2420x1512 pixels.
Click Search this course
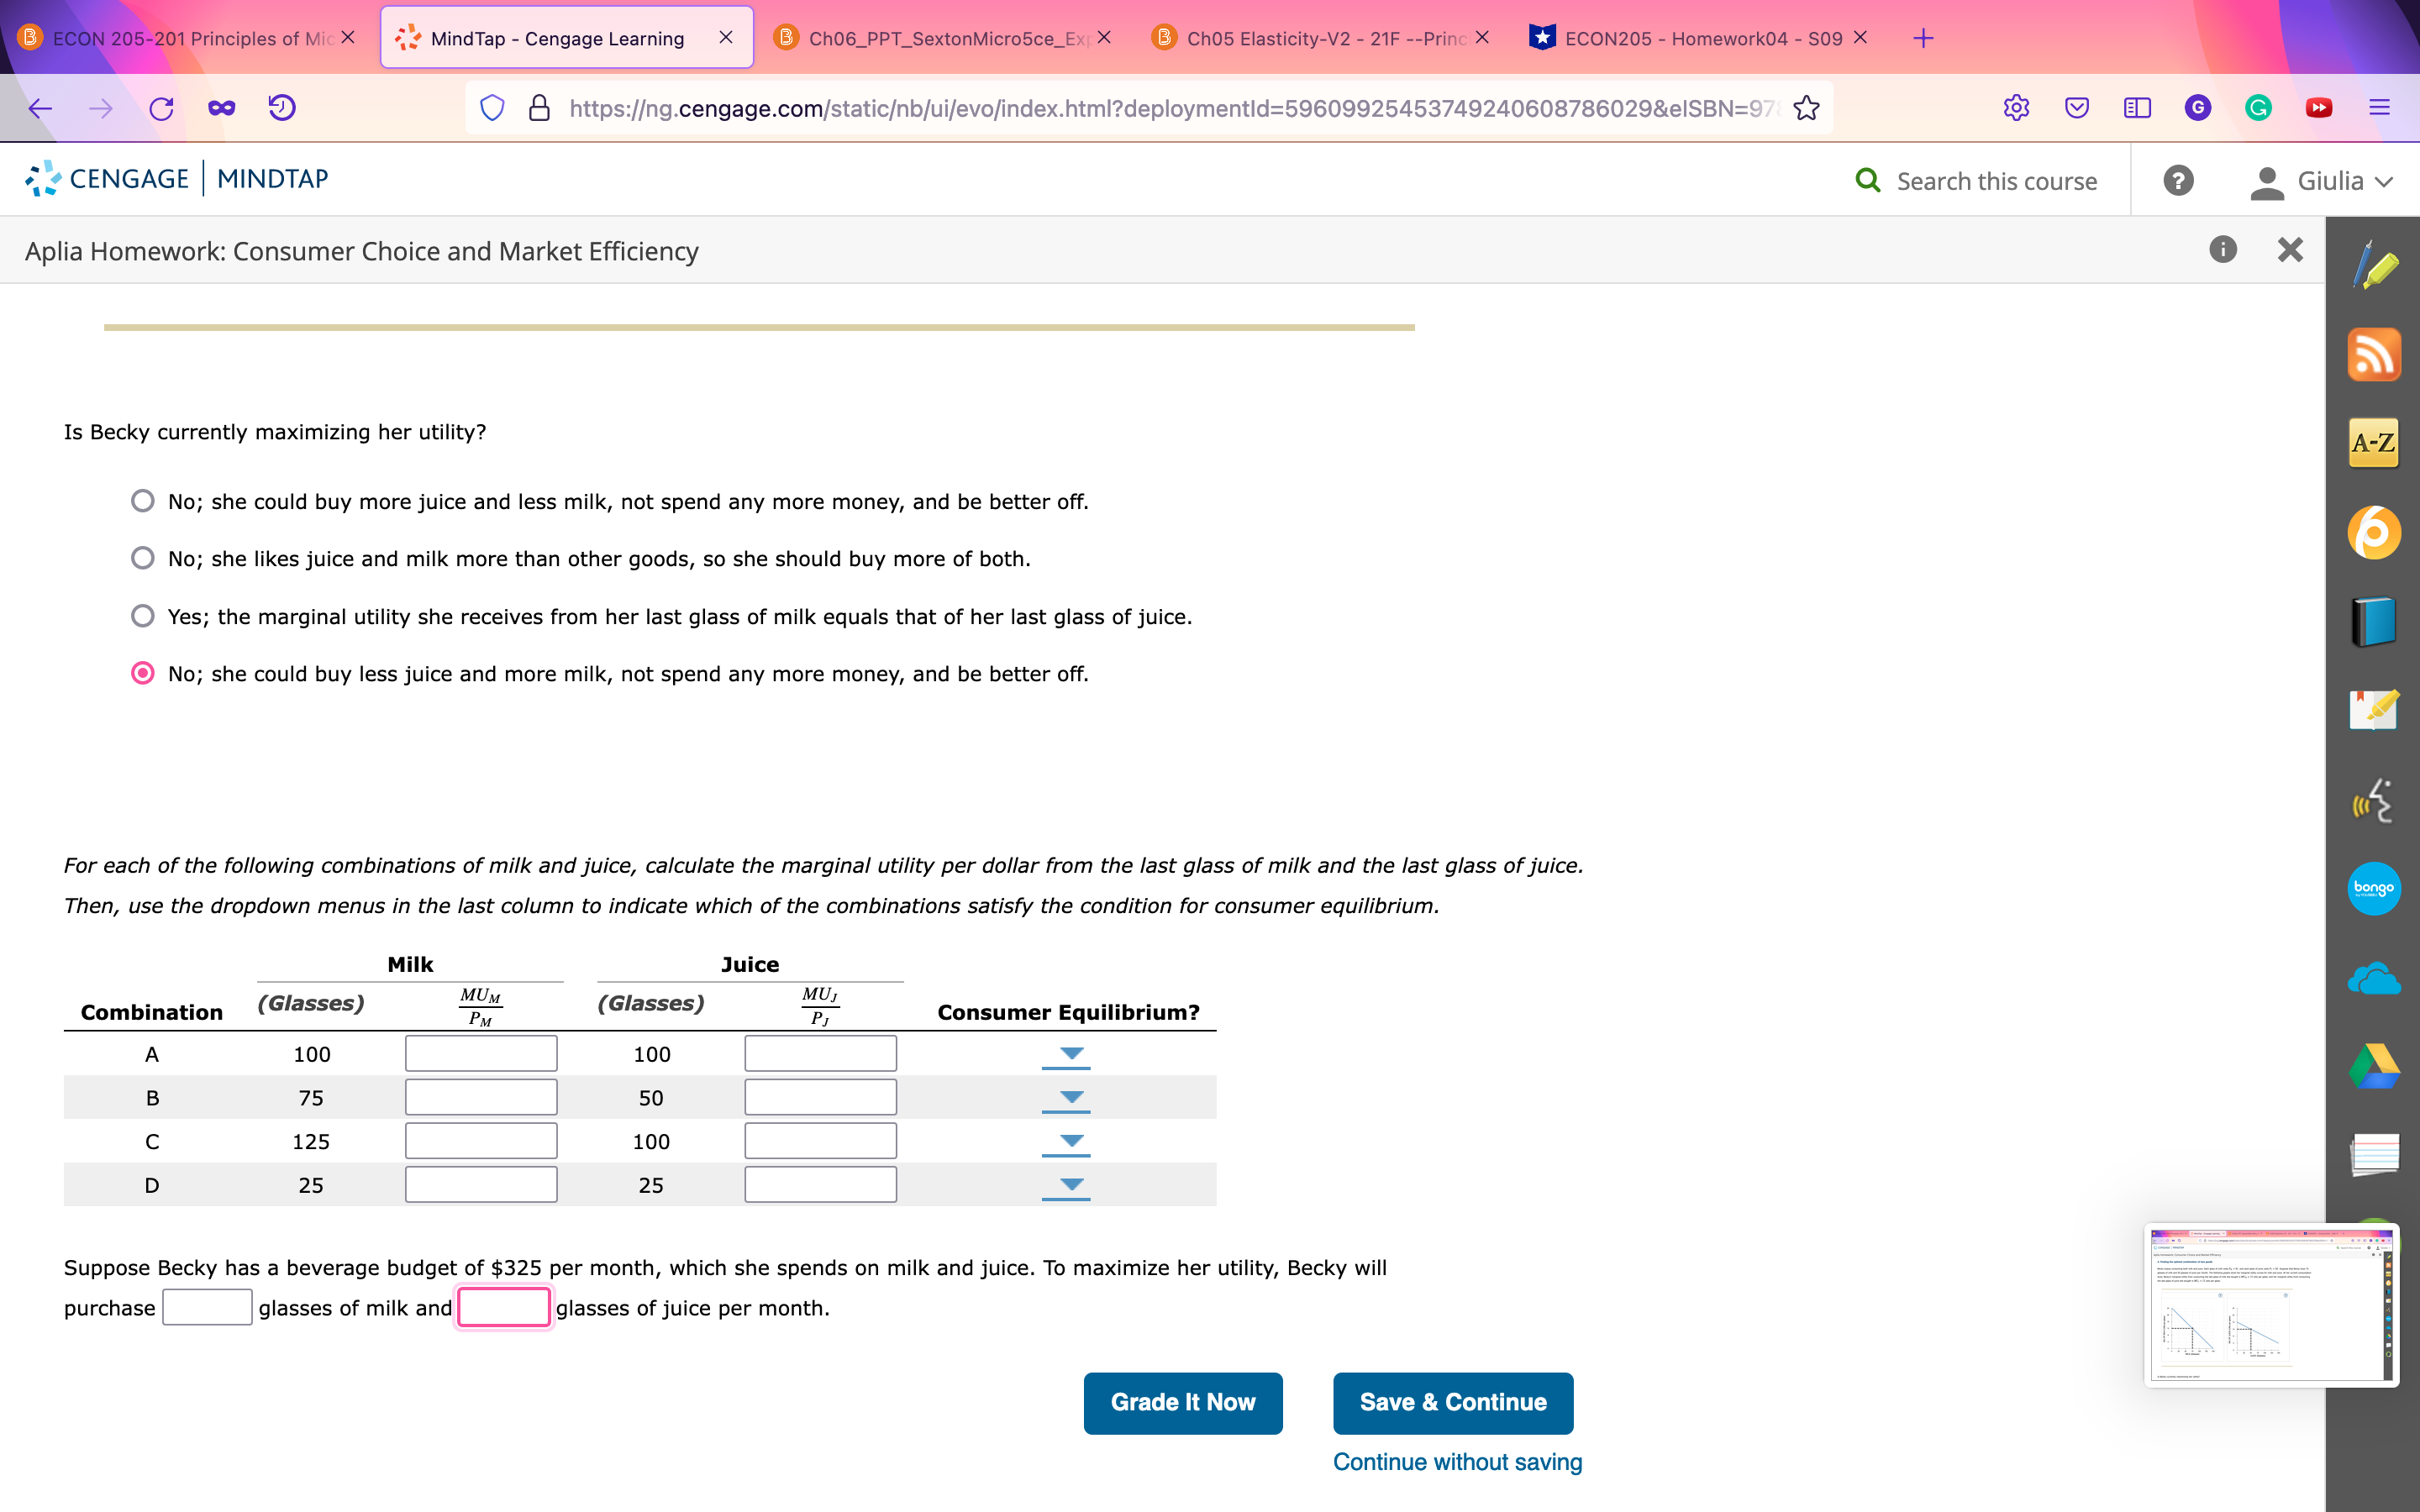(1978, 180)
